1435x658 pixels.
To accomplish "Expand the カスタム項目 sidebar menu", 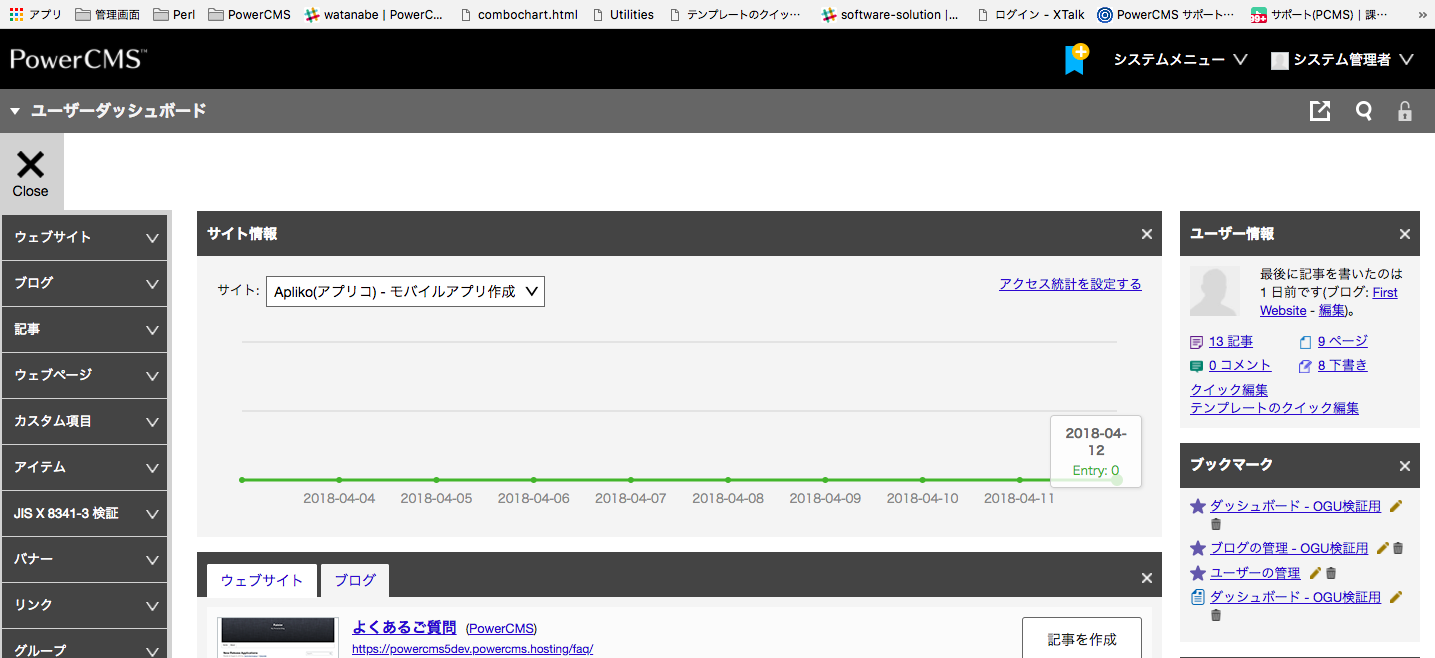I will pyautogui.click(x=84, y=421).
